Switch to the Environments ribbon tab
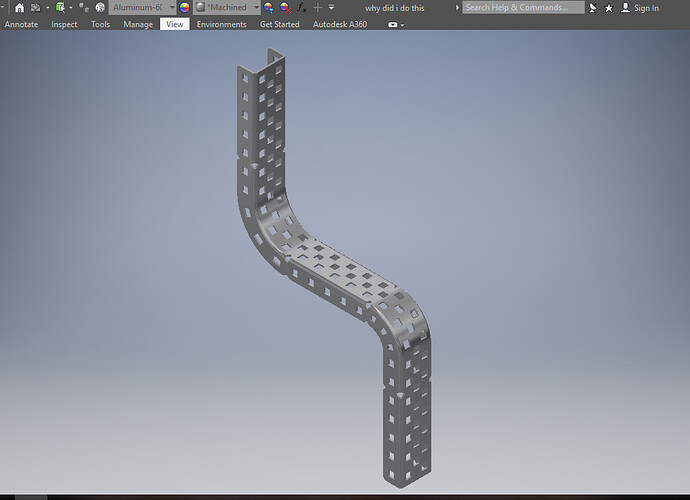Viewport: 690px width, 500px height. (221, 25)
